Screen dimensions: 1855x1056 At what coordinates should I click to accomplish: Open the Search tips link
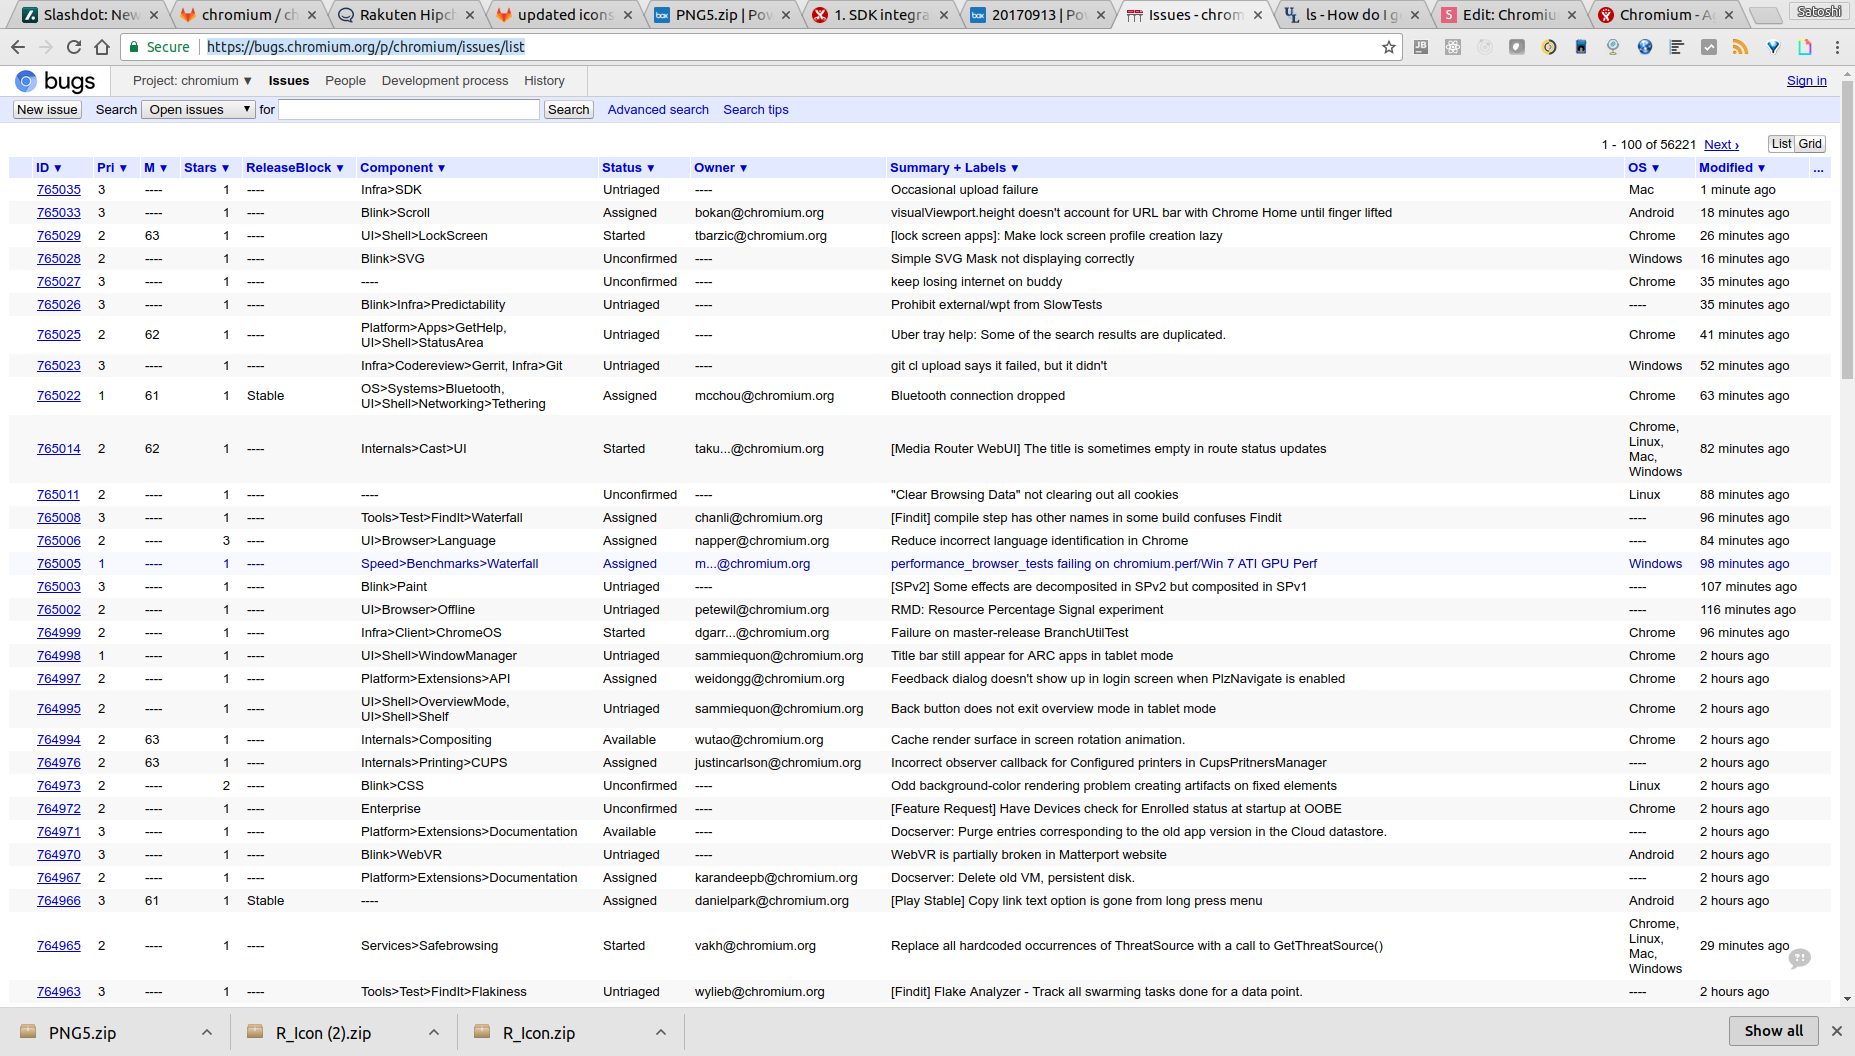click(x=756, y=110)
